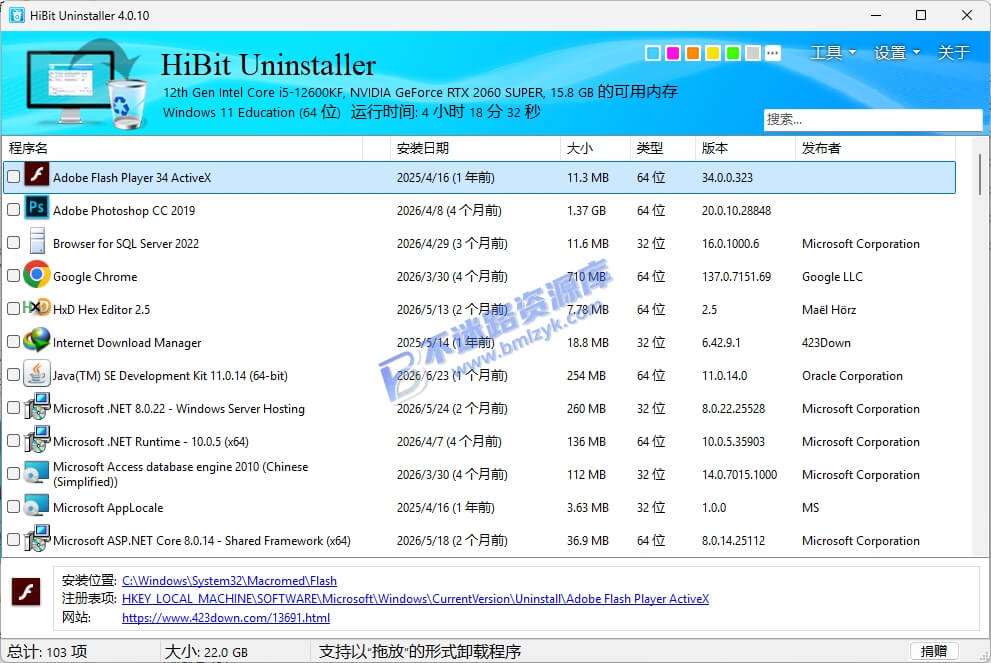Viewport: 991px width, 663px height.
Task: Tick the Microsoft AppLocale checkbox
Action: pyautogui.click(x=13, y=507)
